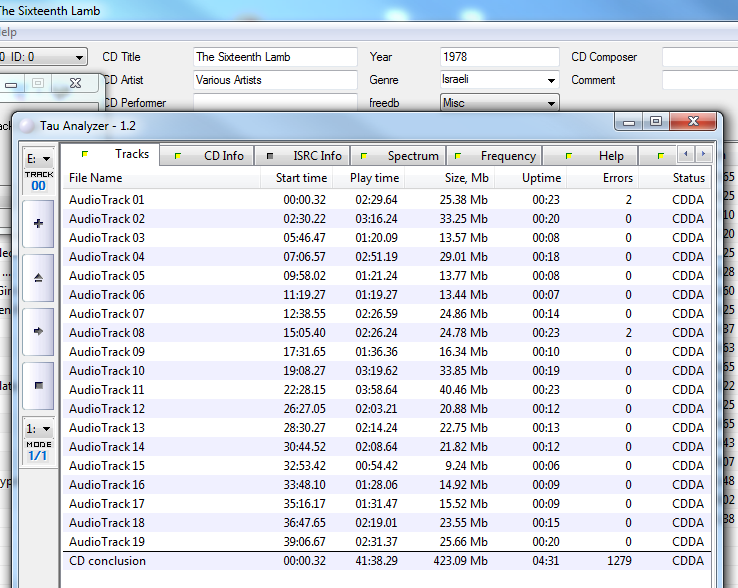Select the AudioTrack 01 row
738x588 pixels.
tap(386, 200)
